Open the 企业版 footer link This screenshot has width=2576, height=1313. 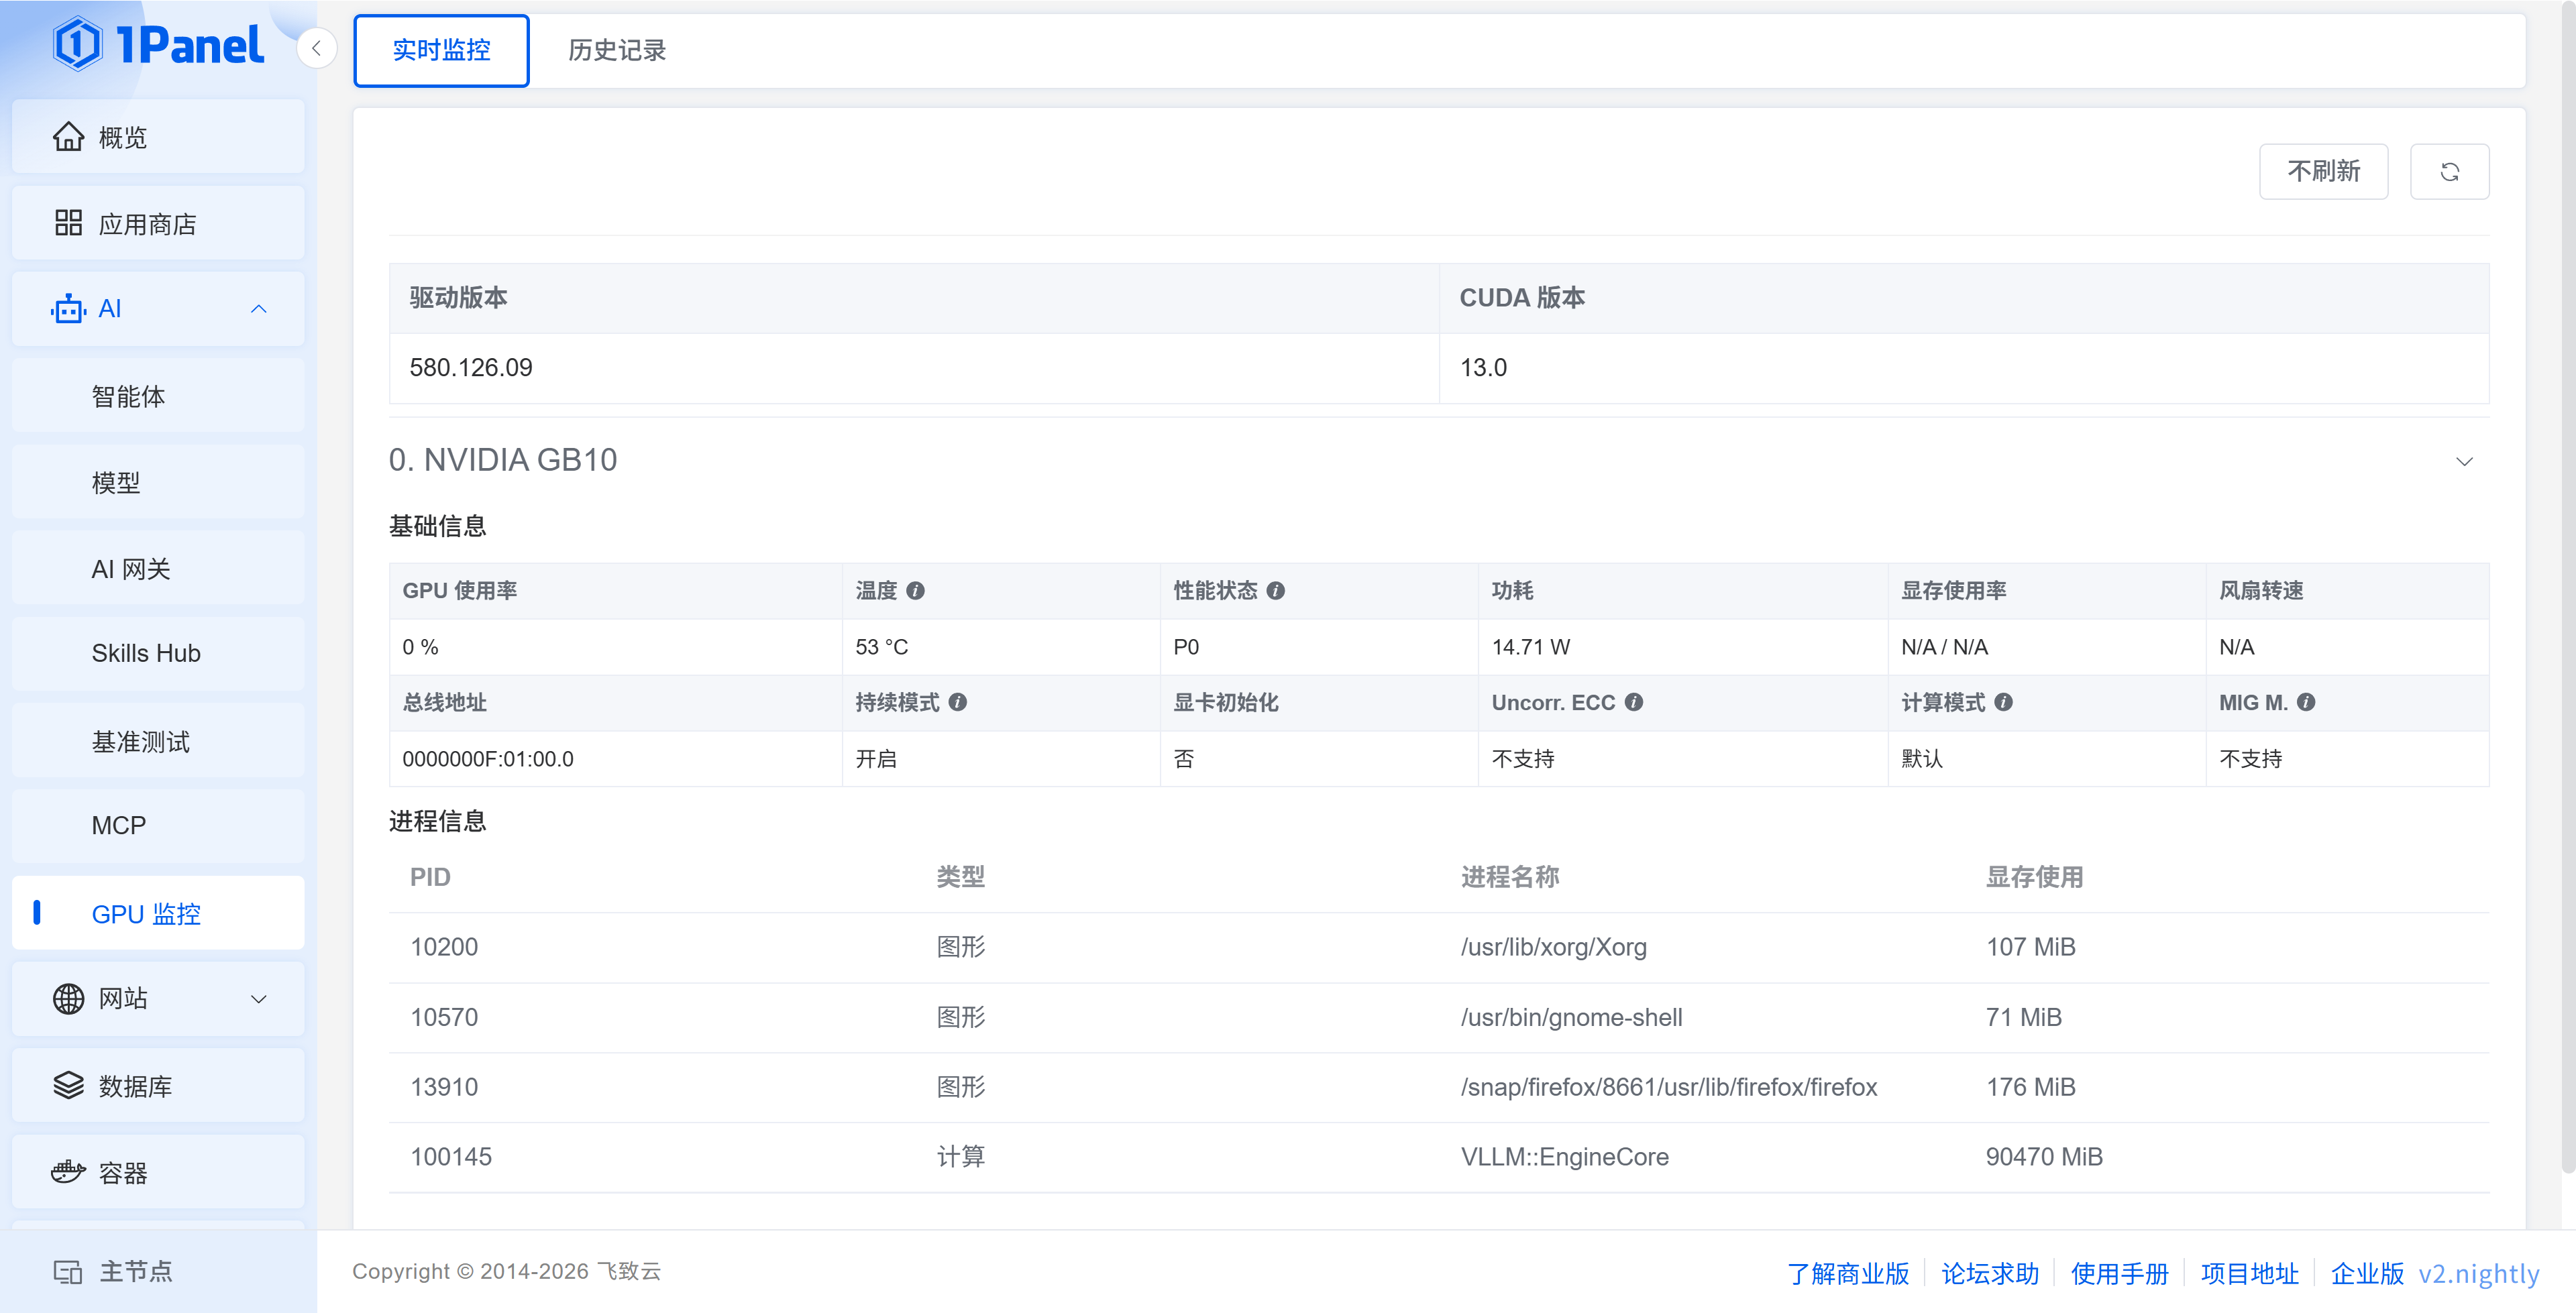click(x=2367, y=1273)
